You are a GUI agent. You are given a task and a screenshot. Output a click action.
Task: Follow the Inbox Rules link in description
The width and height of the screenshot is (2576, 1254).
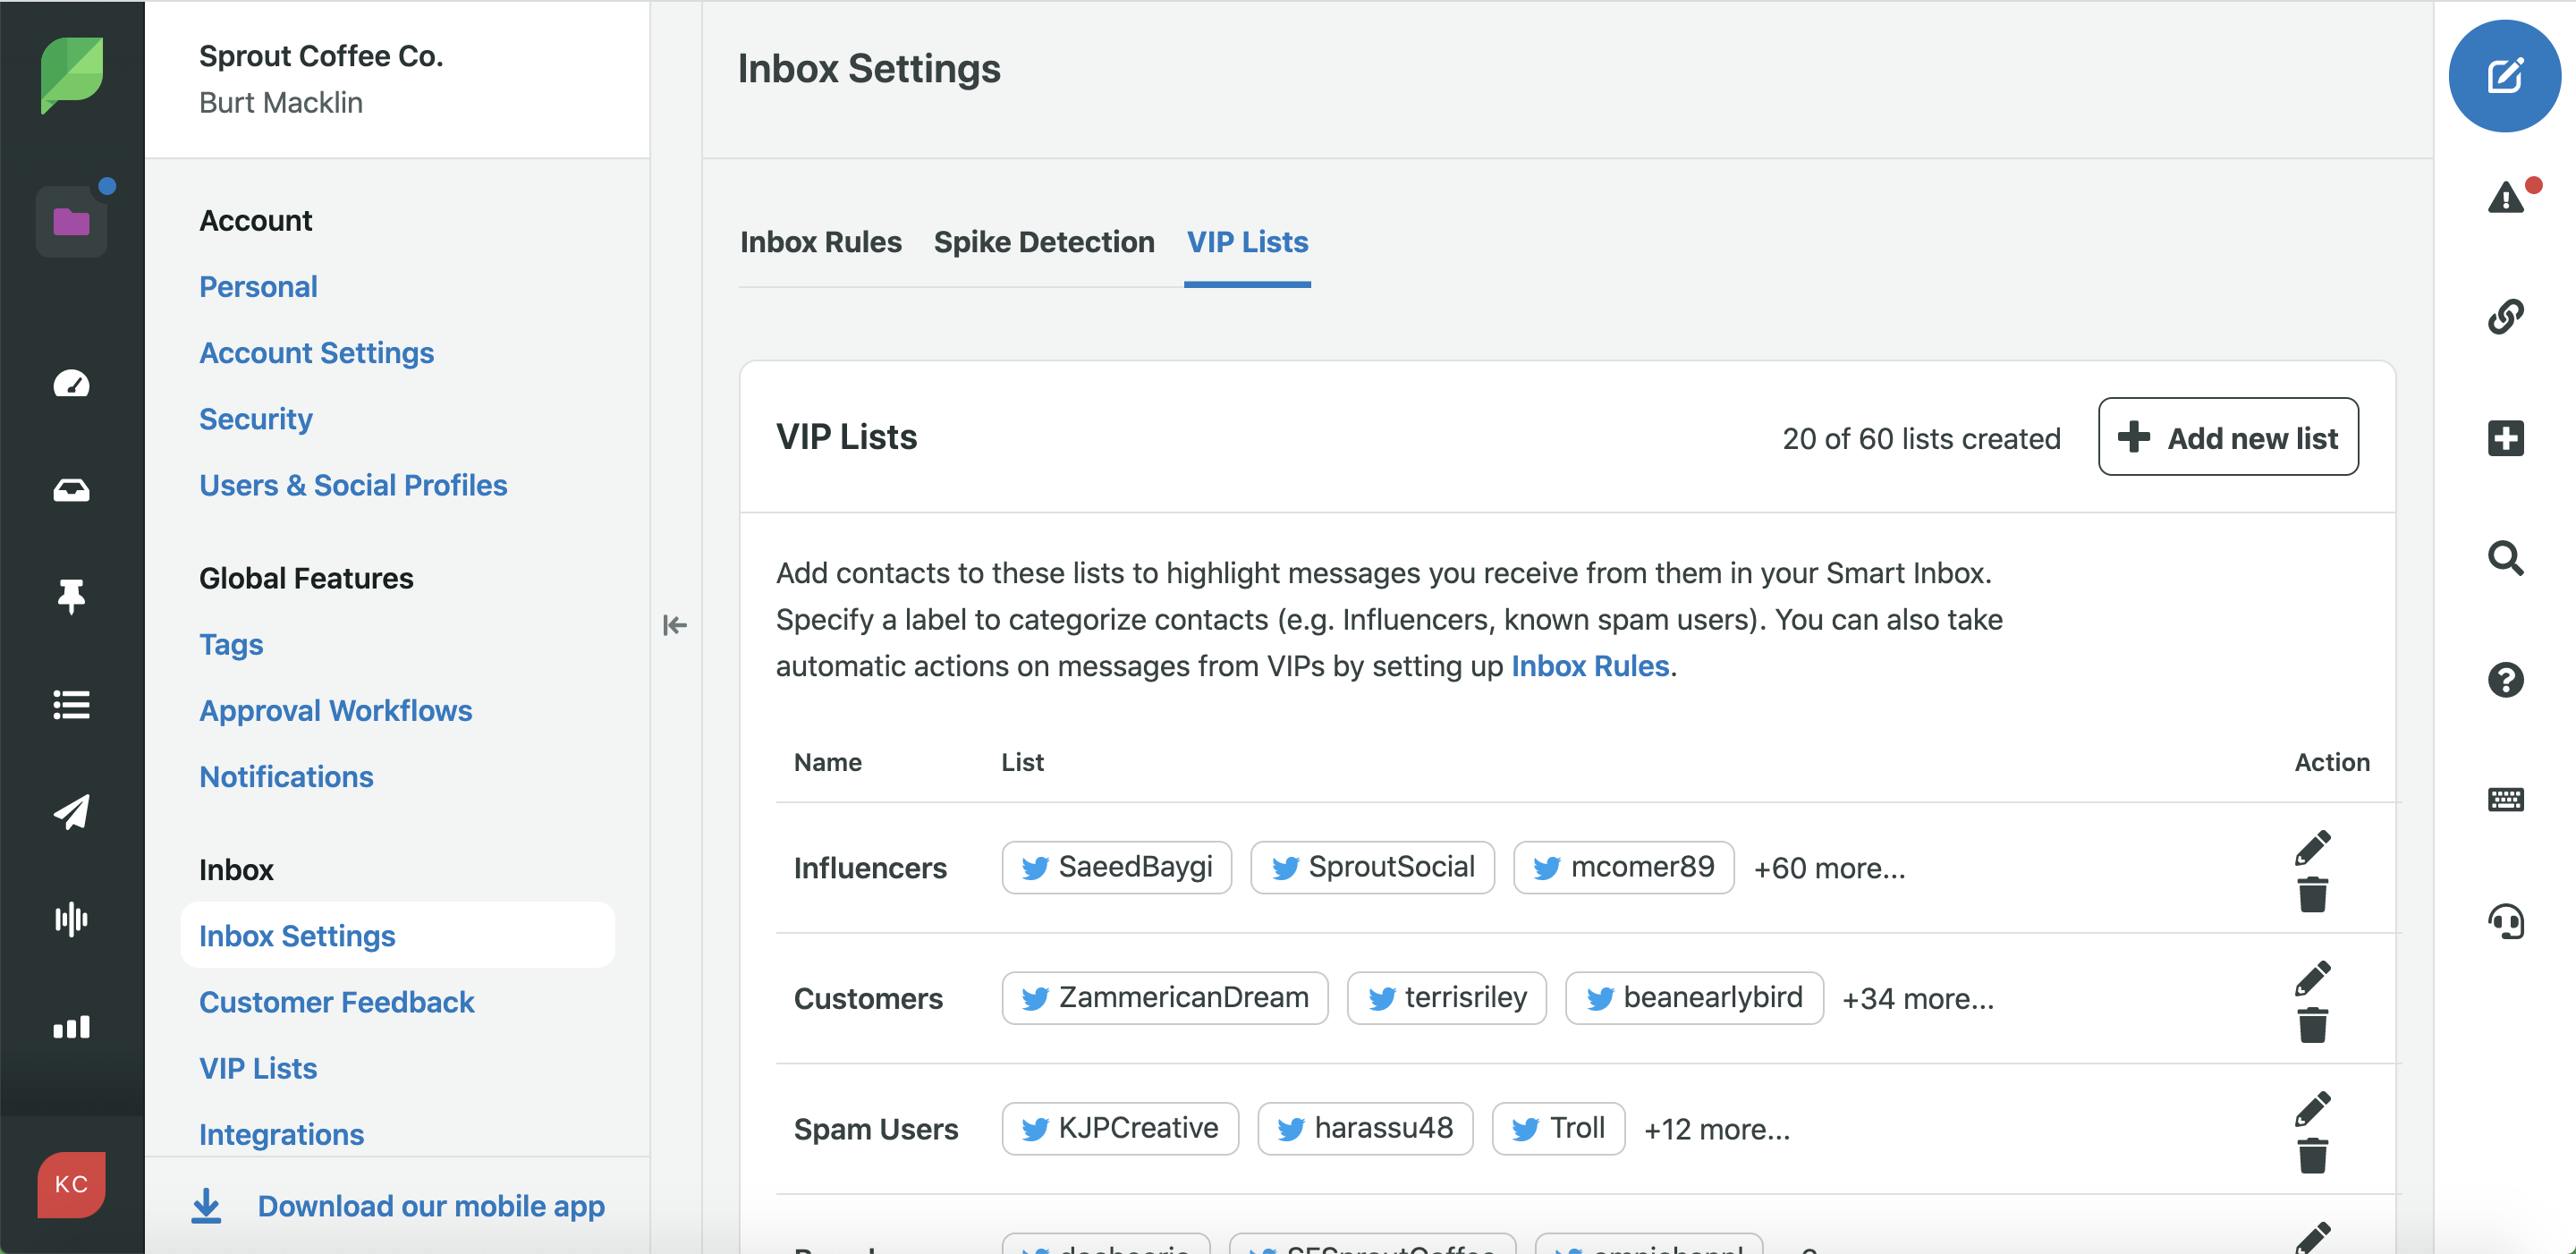(x=1590, y=667)
